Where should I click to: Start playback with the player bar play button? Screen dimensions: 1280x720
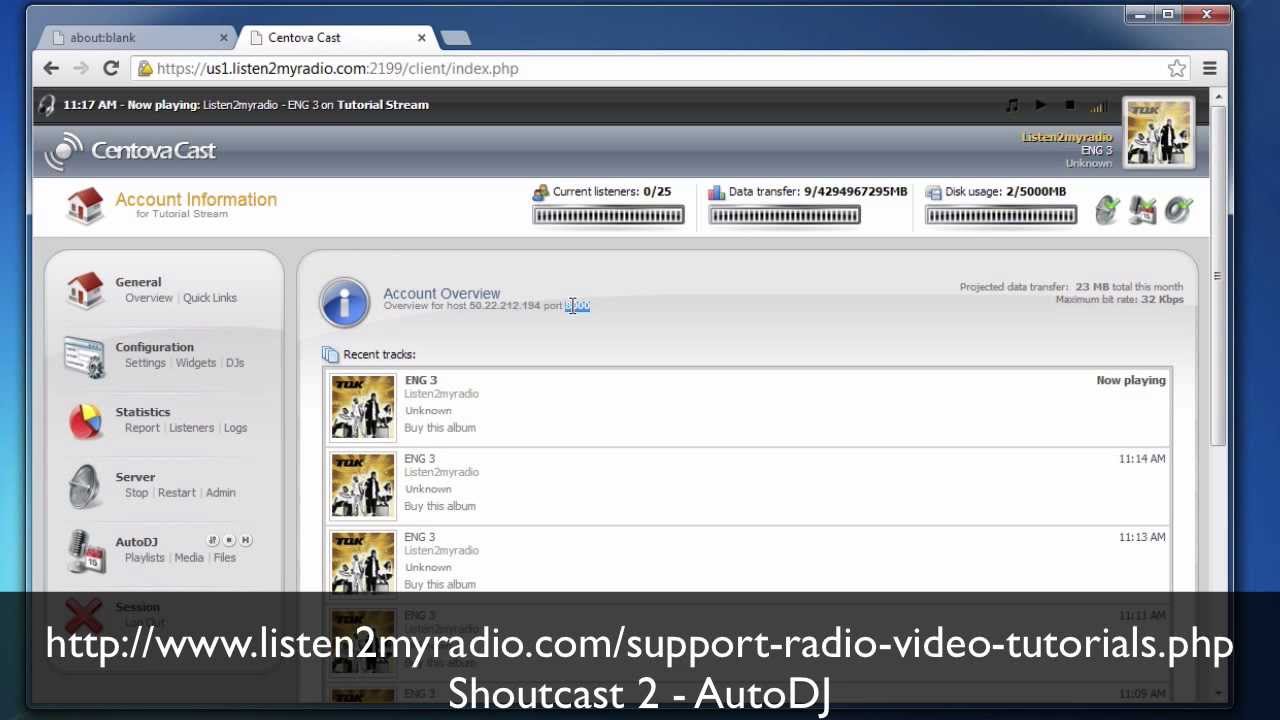pyautogui.click(x=1040, y=105)
